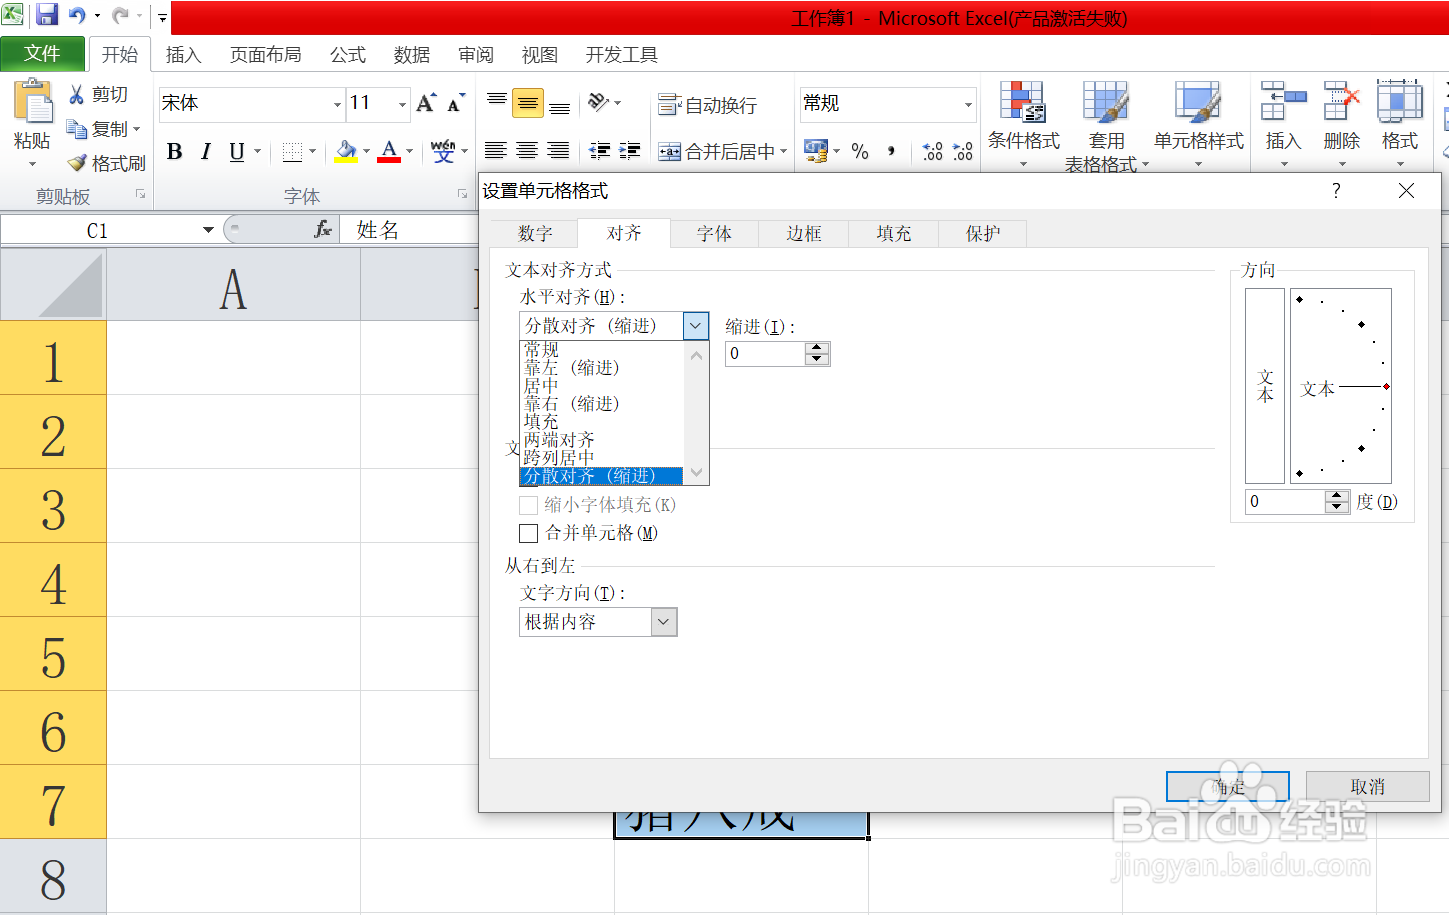Toggle Bold formatting
The width and height of the screenshot is (1449, 915).
click(175, 151)
